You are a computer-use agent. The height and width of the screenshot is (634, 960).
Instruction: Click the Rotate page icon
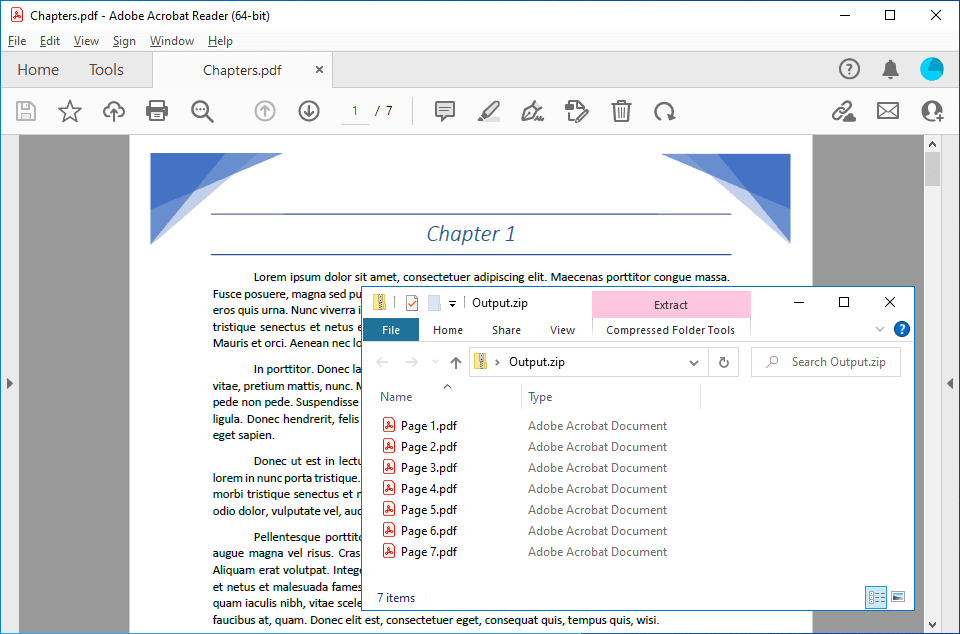click(x=664, y=111)
